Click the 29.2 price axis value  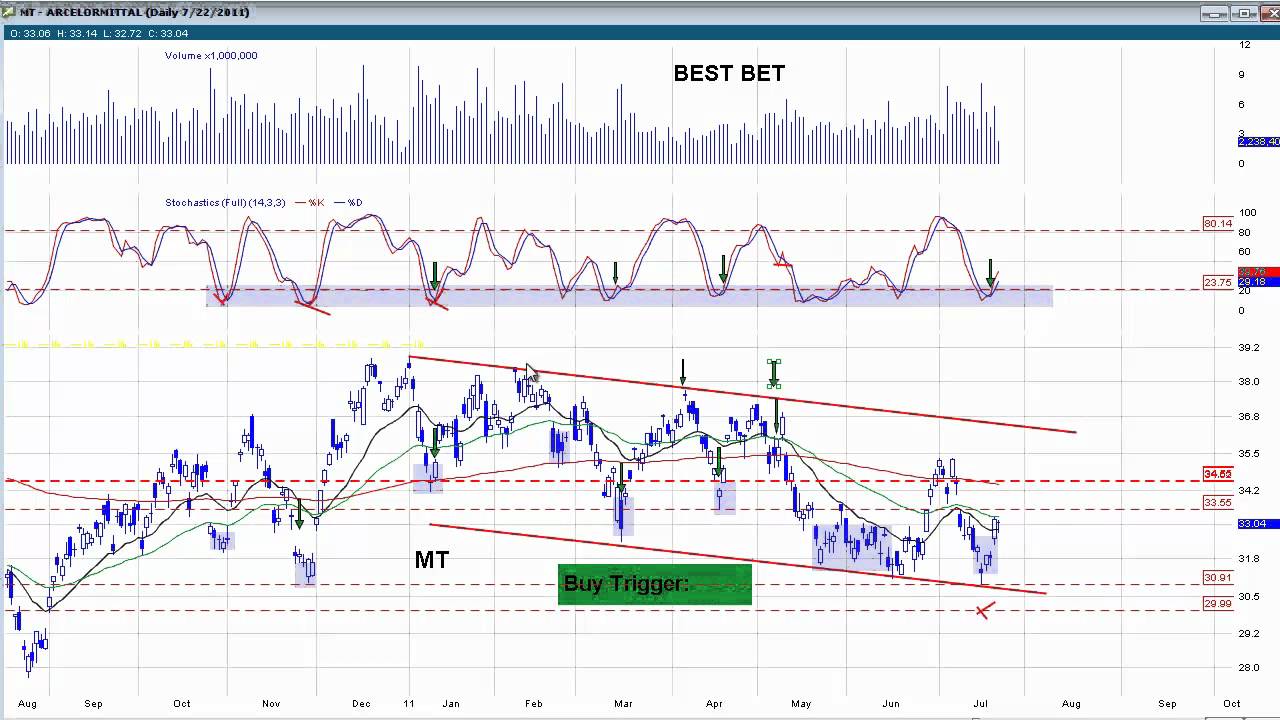1248,634
